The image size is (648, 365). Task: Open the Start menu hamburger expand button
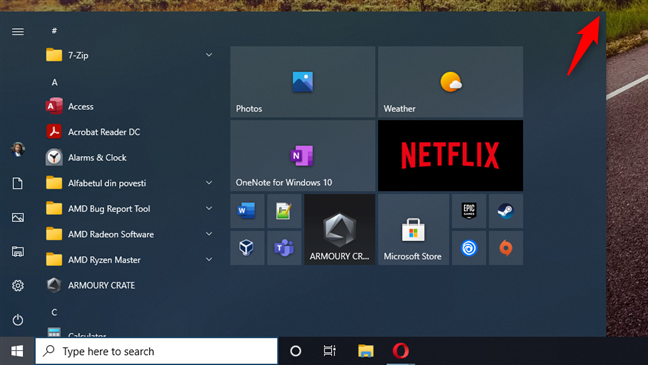[18, 31]
